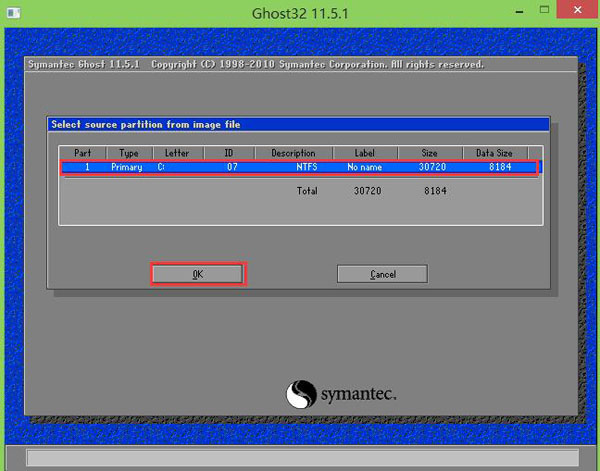
Task: Click the Select source partition dialog title
Action: 146,124
